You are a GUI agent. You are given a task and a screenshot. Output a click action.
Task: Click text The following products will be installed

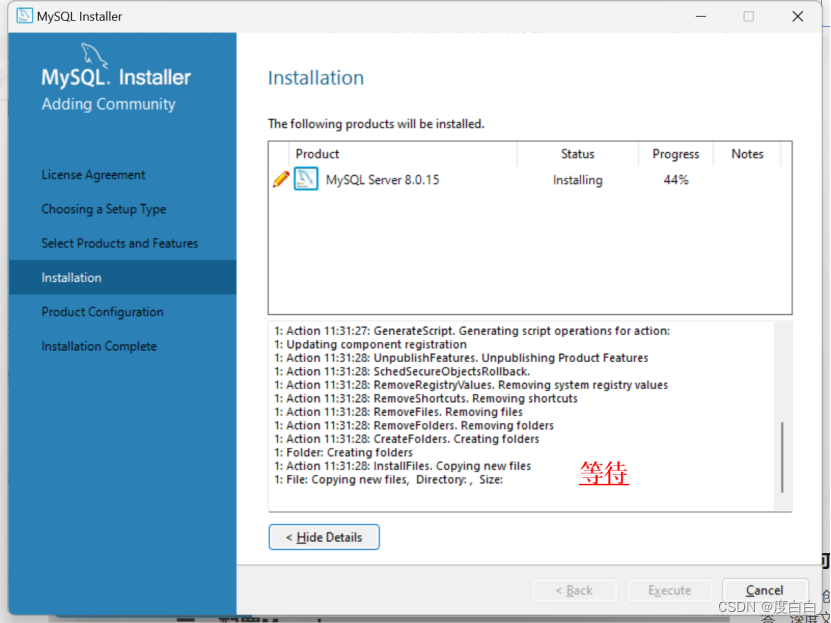[x=376, y=124]
